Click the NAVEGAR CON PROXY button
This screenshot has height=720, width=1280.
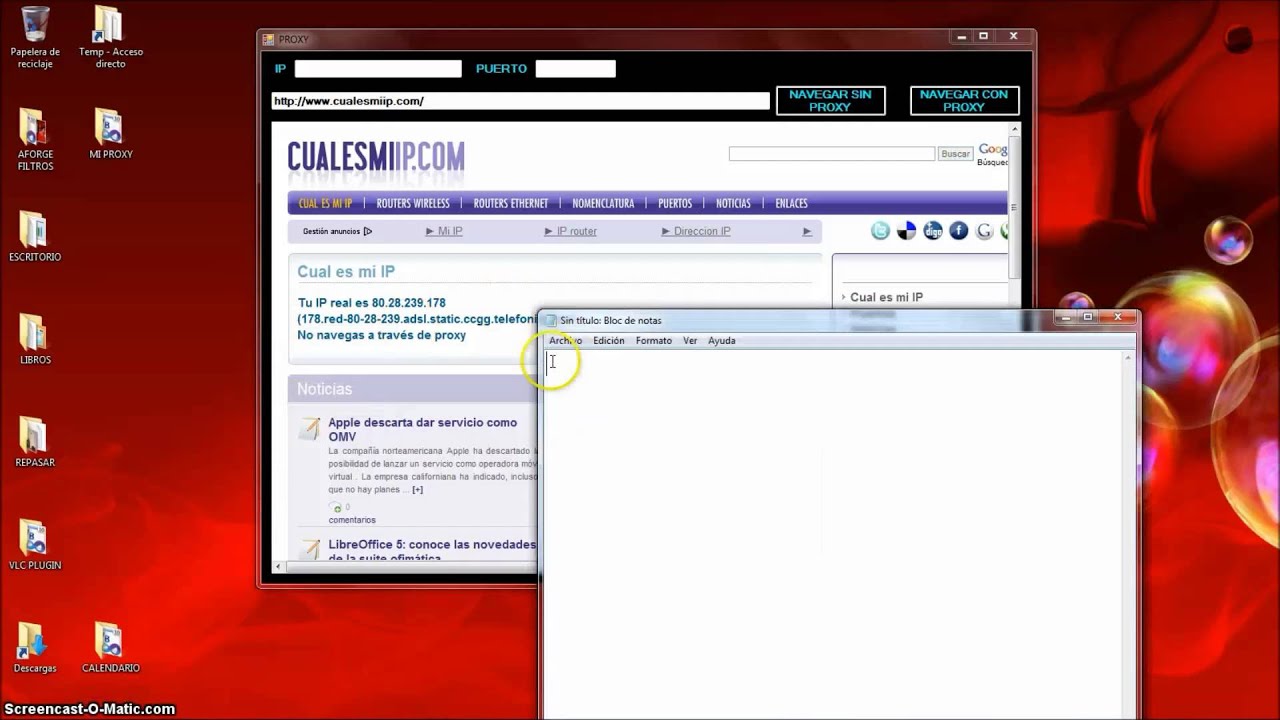coord(964,101)
